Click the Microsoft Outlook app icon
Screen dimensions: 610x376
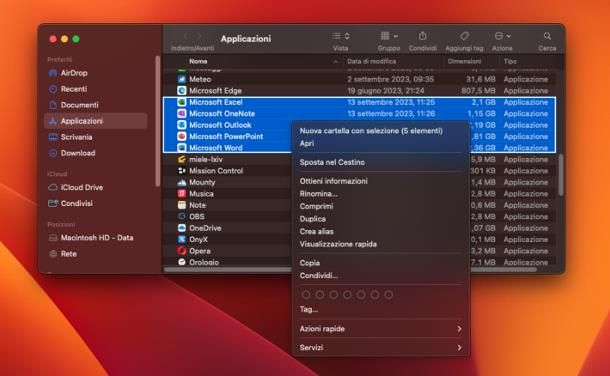182,125
